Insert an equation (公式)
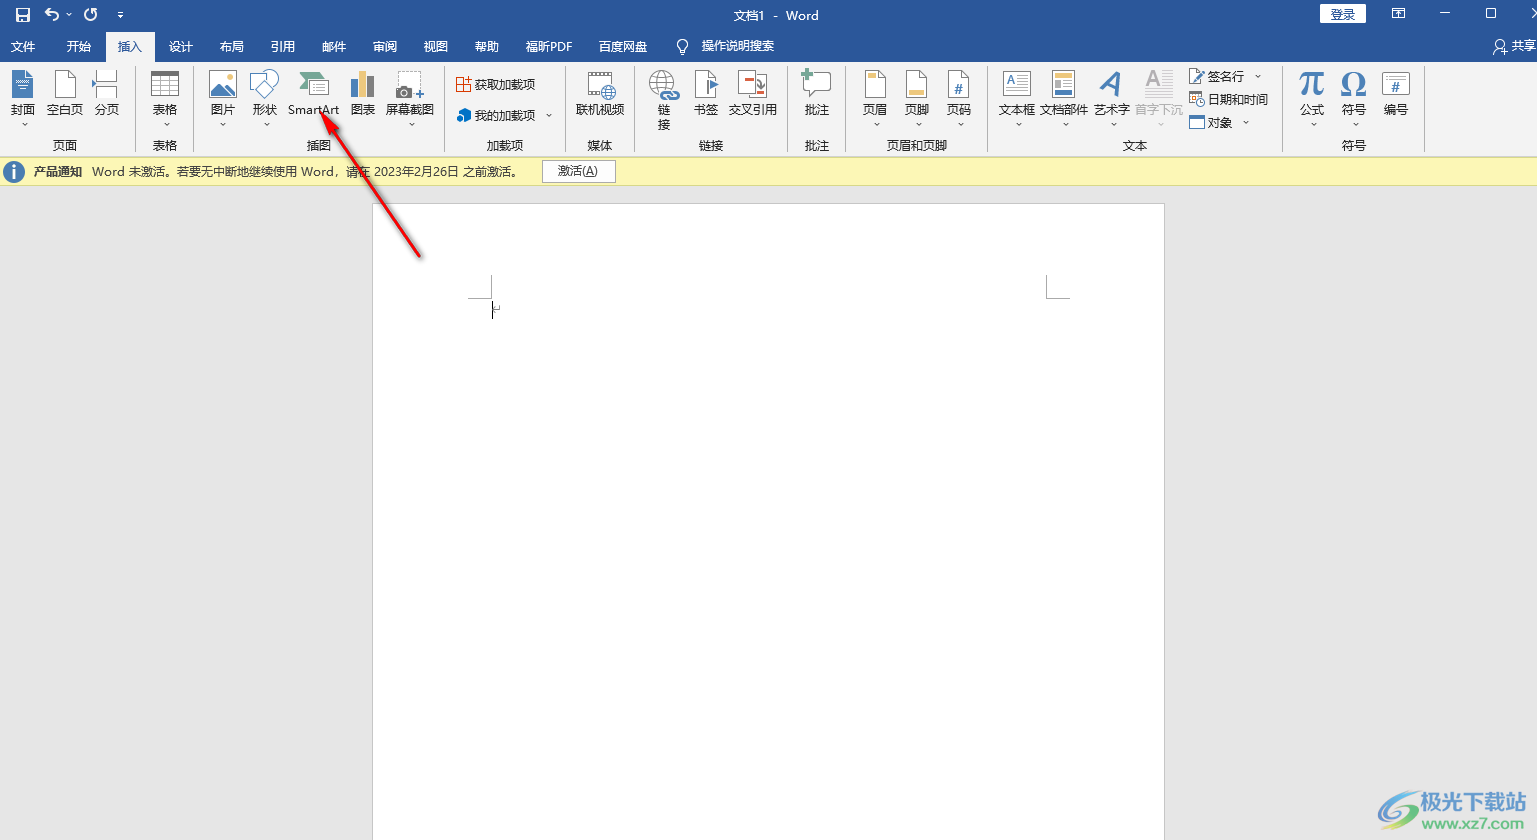The image size is (1537, 840). [x=1312, y=98]
